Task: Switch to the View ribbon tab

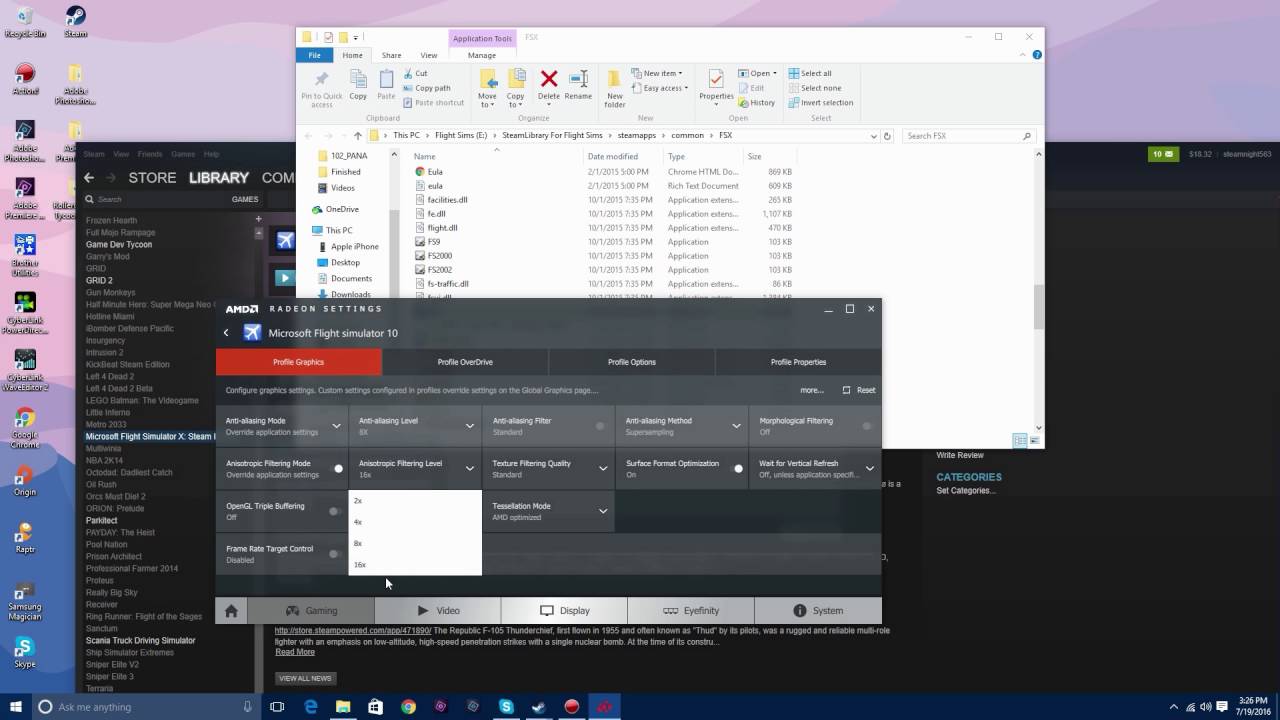Action: [429, 55]
